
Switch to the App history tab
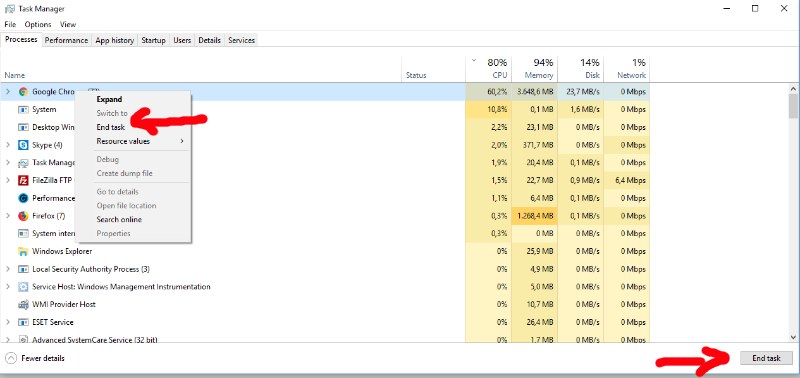115,40
